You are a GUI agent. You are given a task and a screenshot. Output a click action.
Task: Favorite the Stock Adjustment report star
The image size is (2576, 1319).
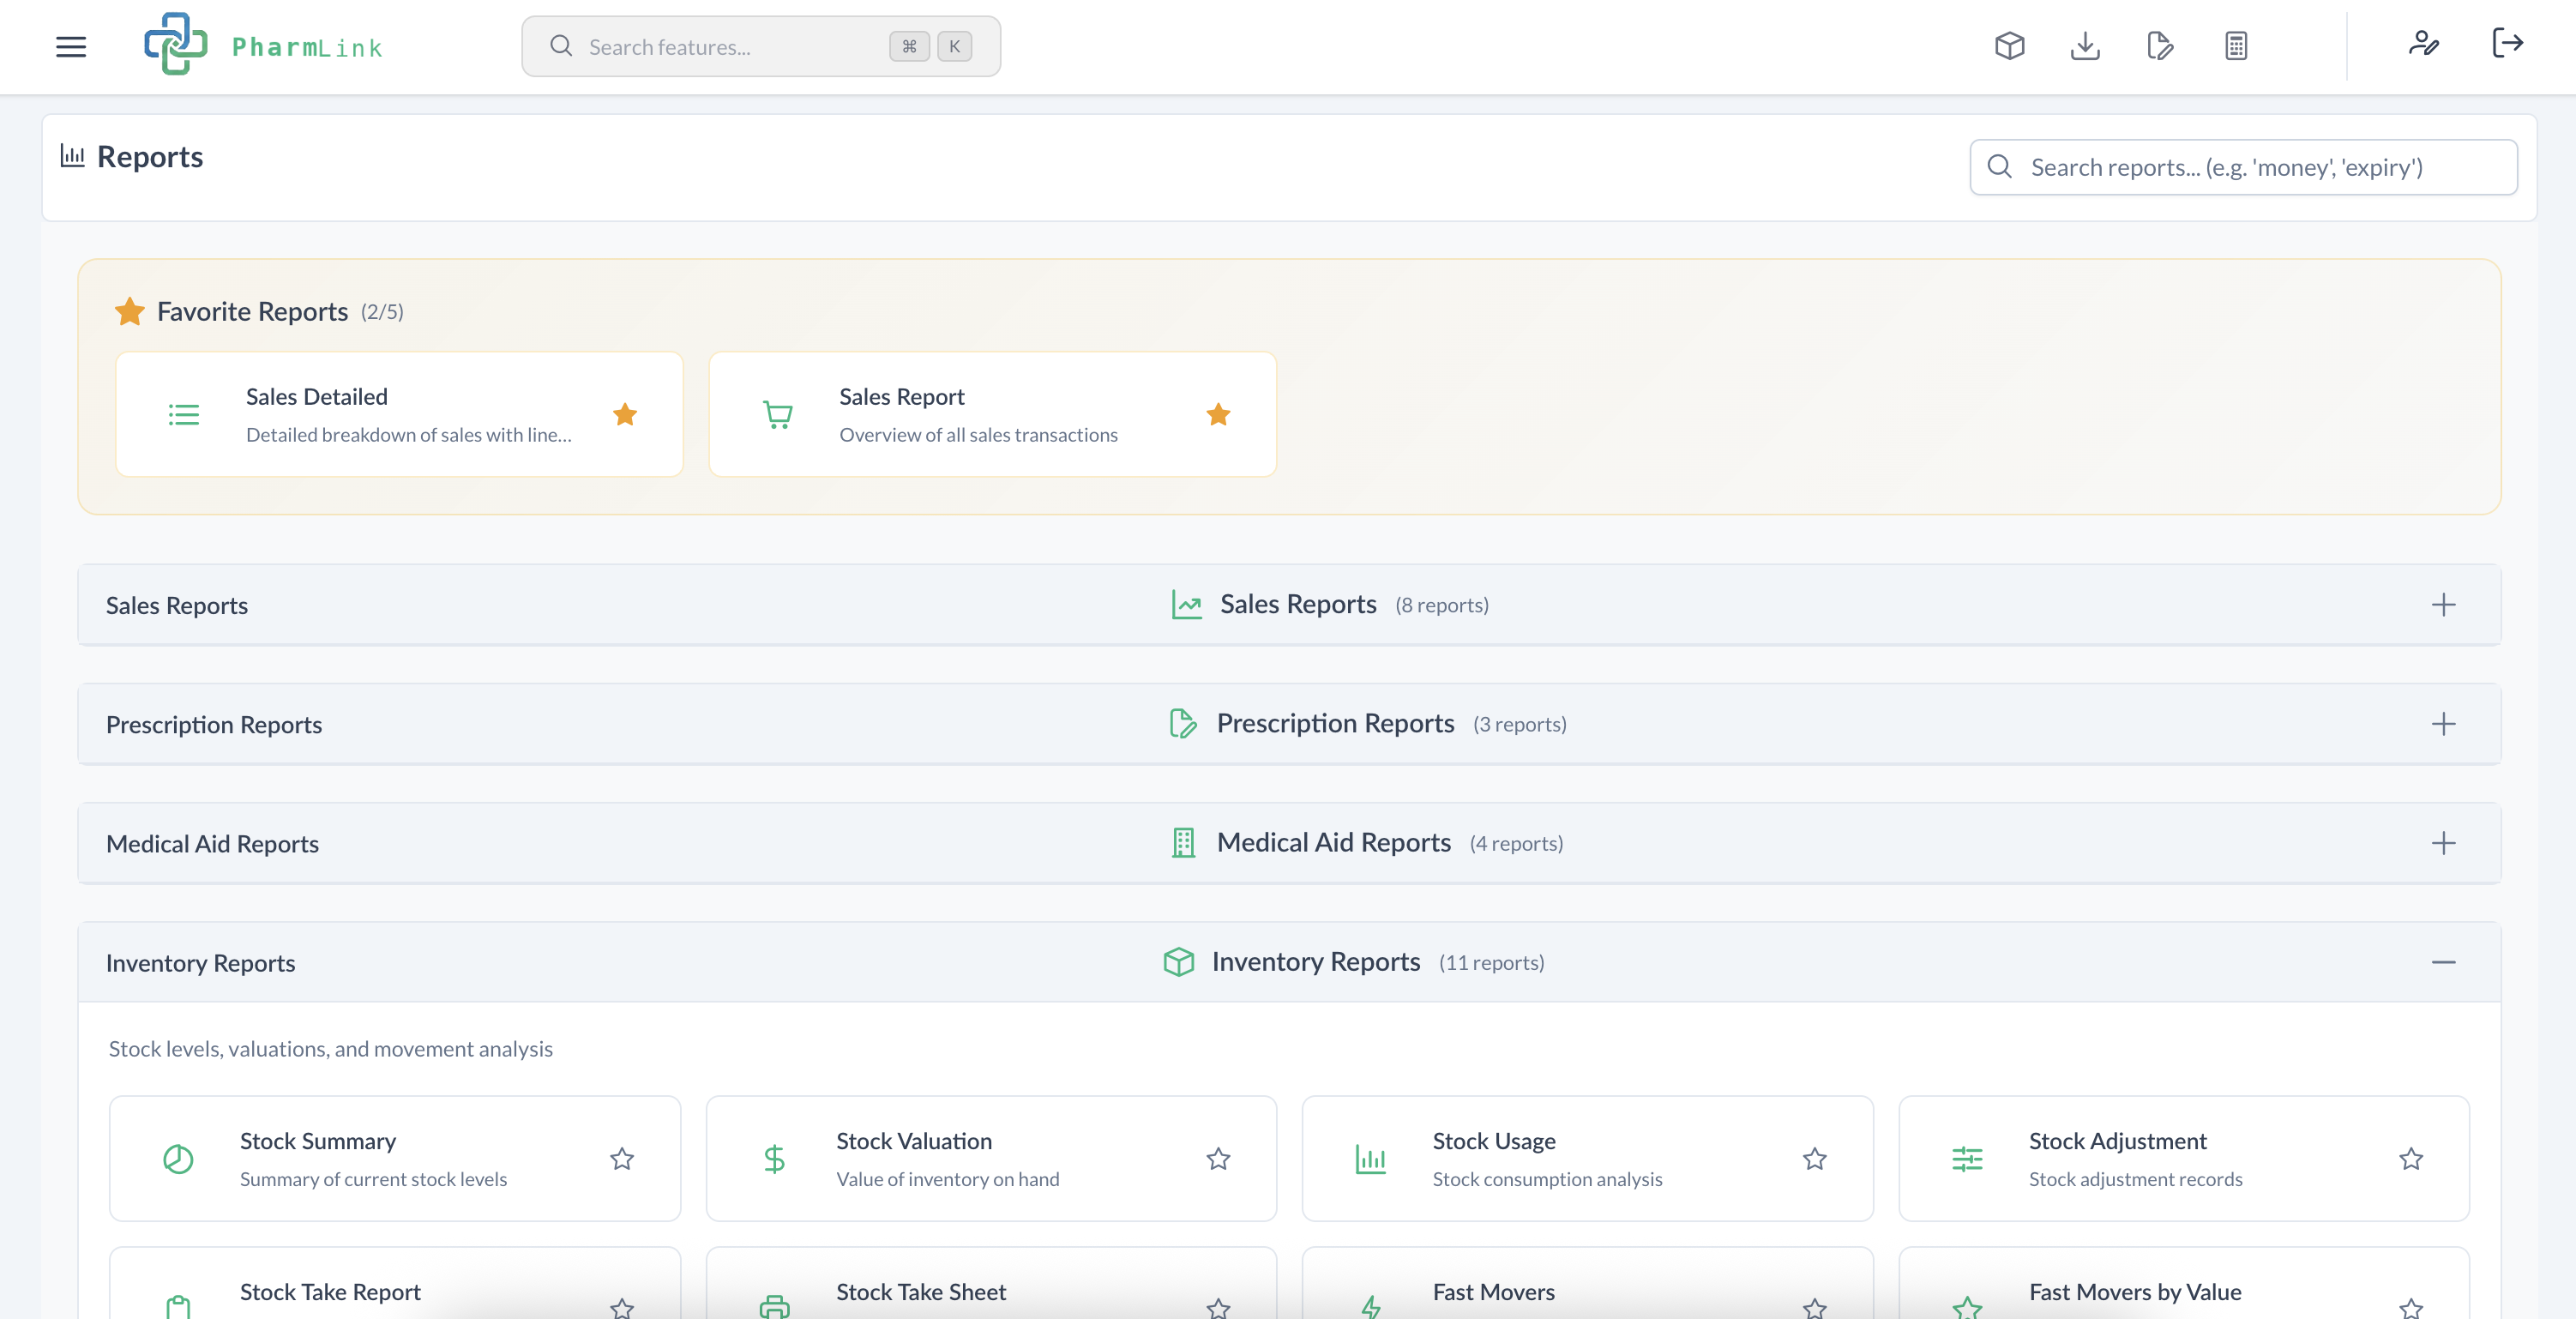tap(2411, 1159)
